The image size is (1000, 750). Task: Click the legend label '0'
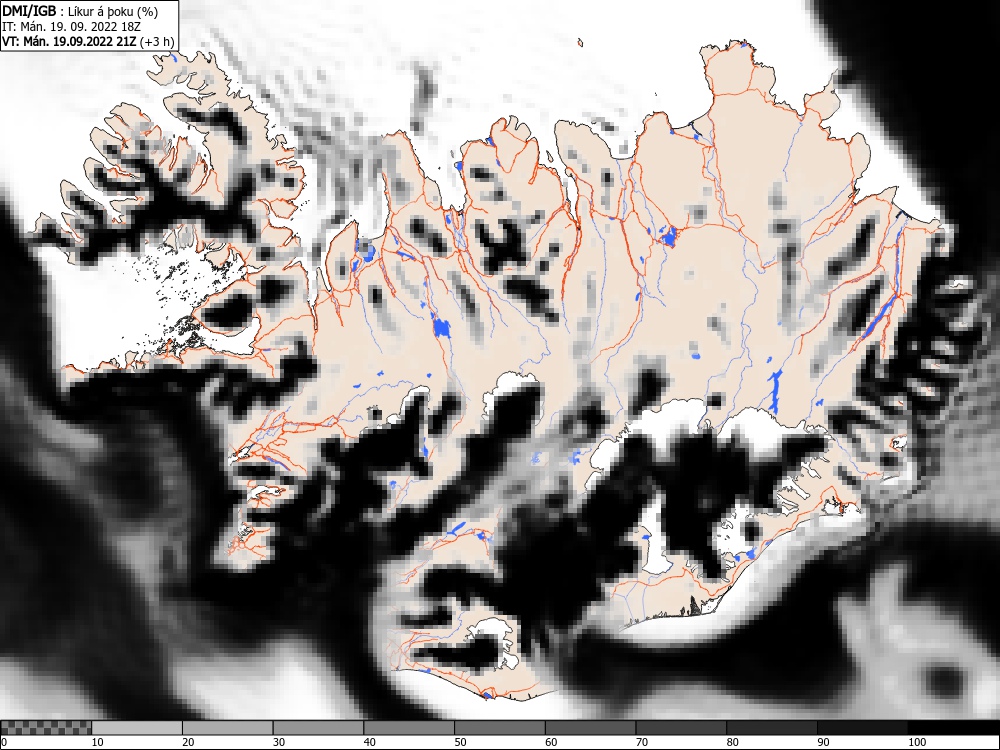[4, 742]
